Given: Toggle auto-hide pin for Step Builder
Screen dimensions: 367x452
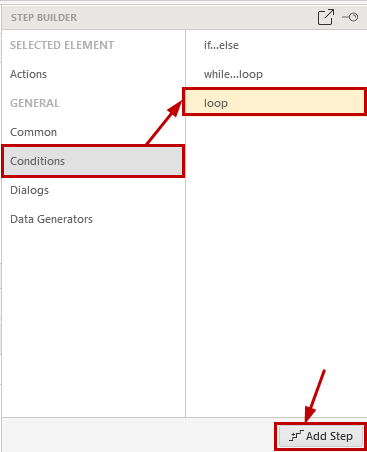Looking at the screenshot, I should coord(350,17).
